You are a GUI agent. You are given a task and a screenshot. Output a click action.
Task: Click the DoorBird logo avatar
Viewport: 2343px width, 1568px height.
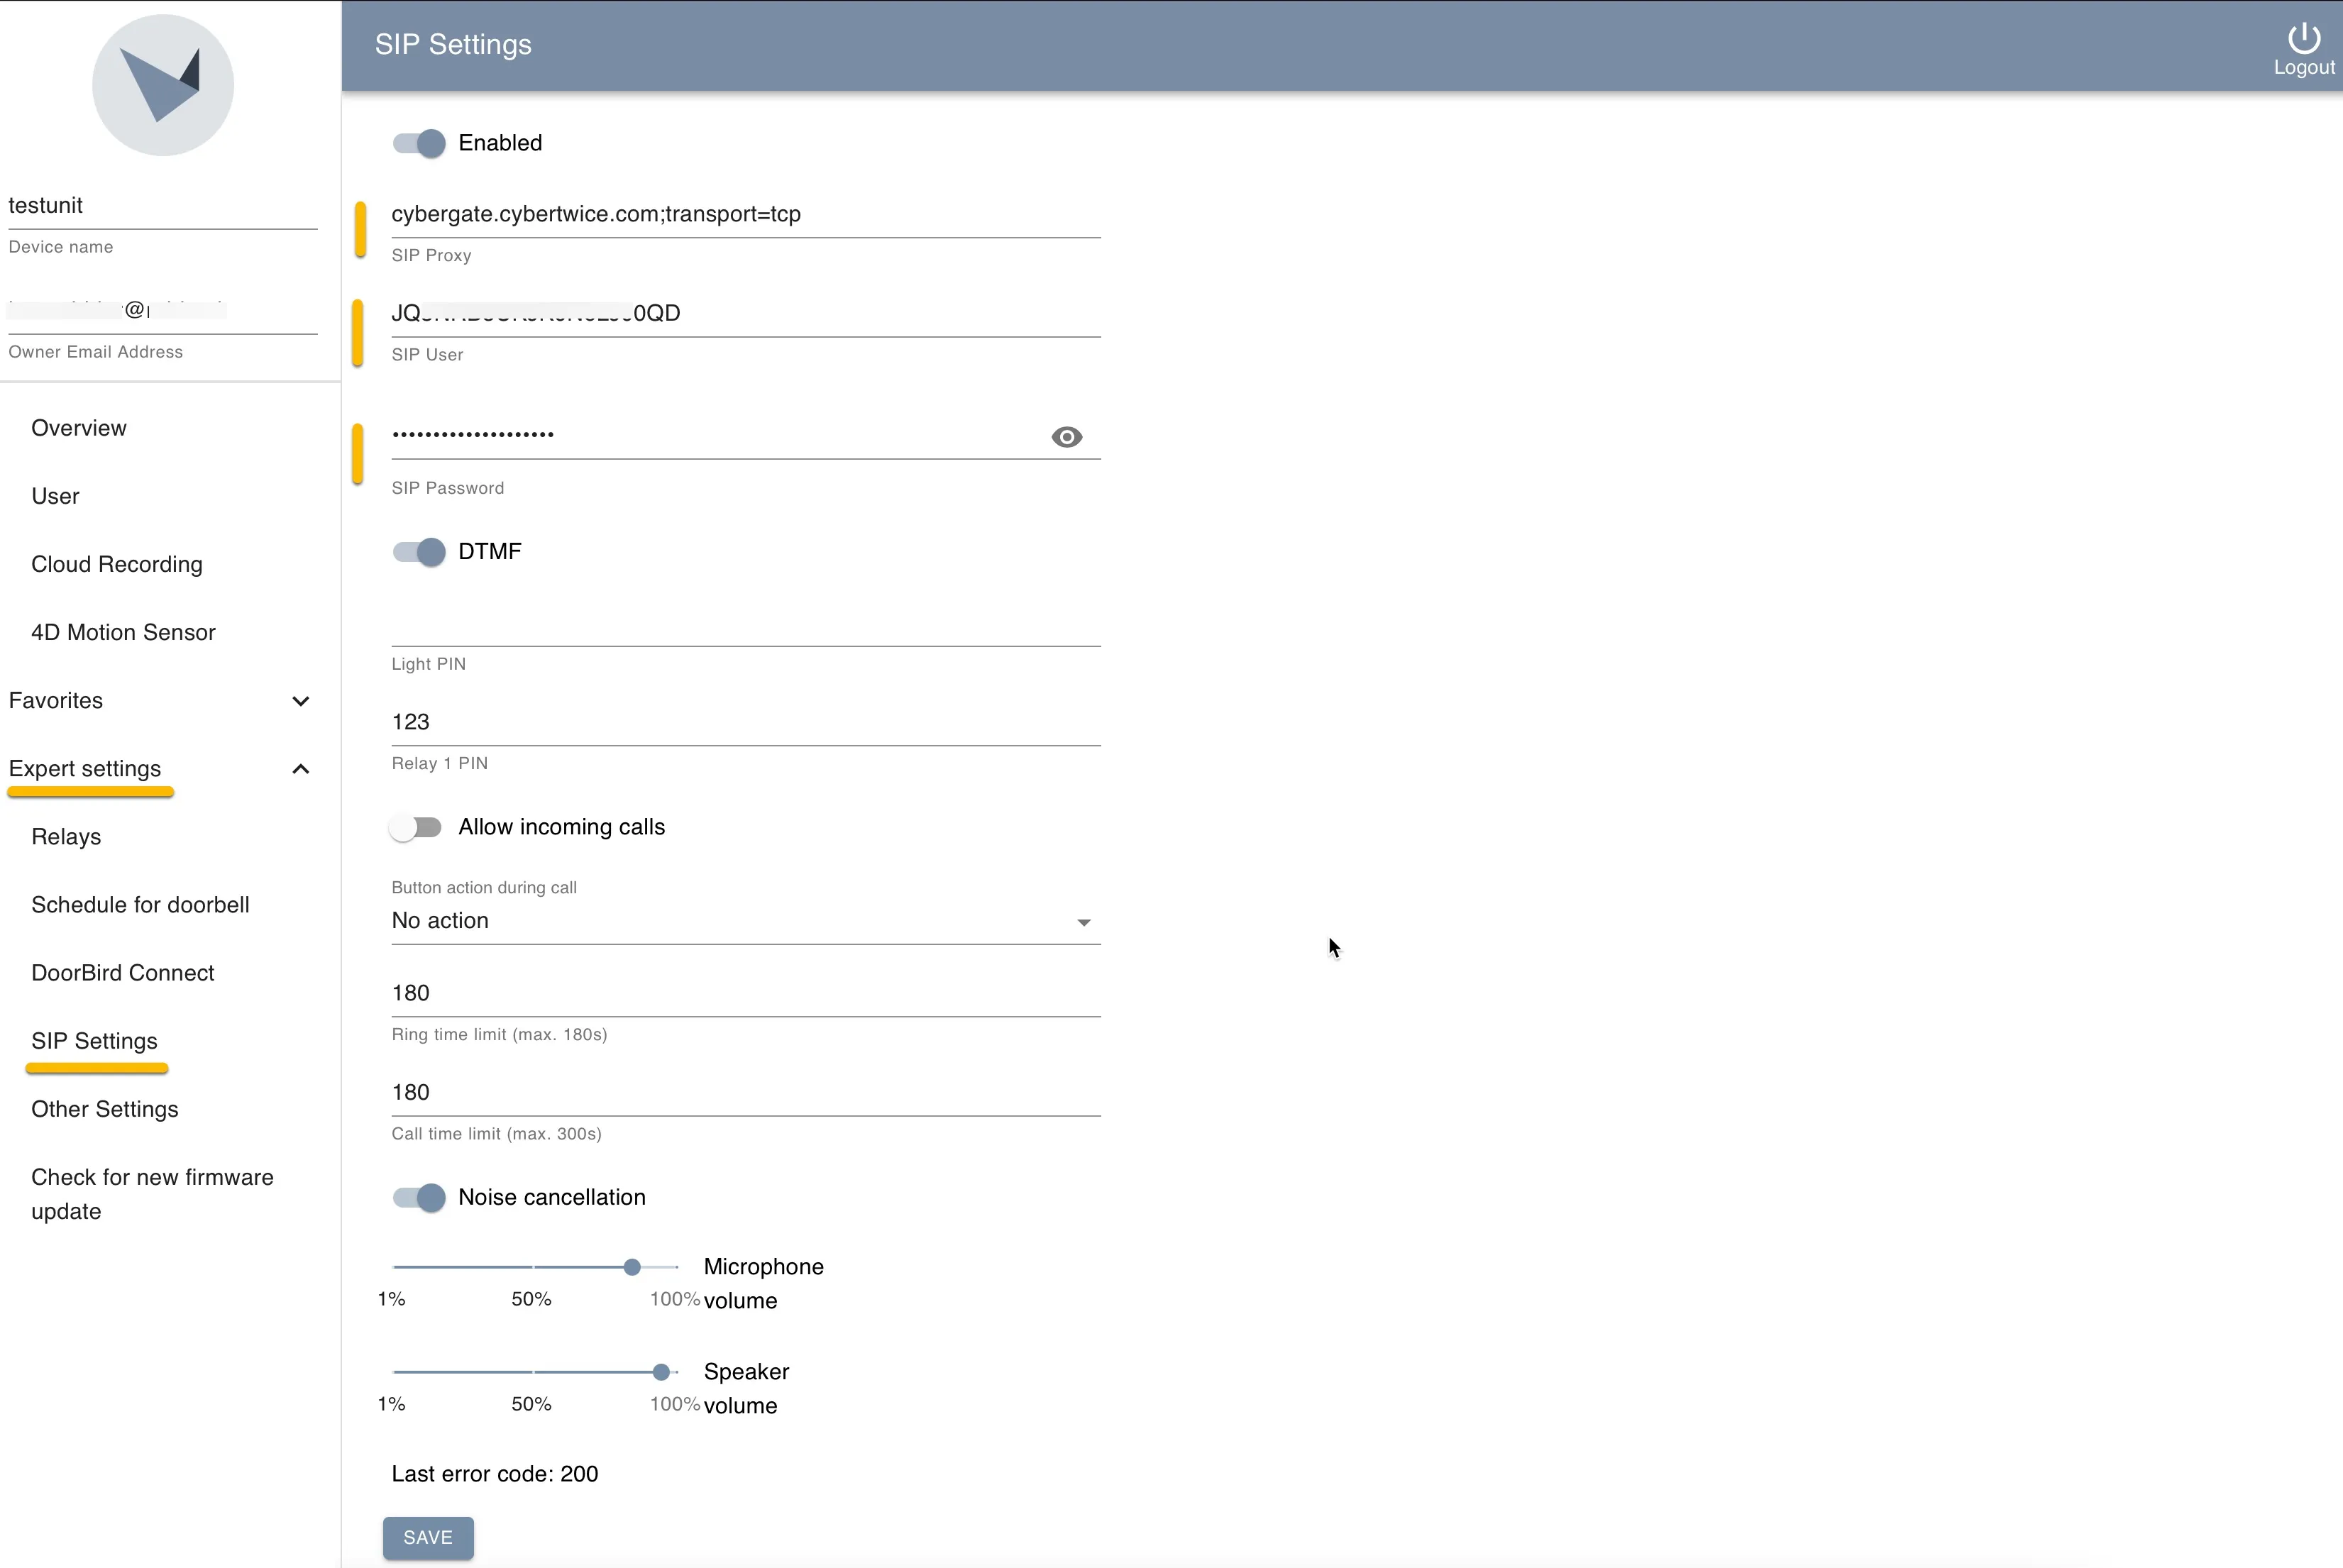point(163,85)
